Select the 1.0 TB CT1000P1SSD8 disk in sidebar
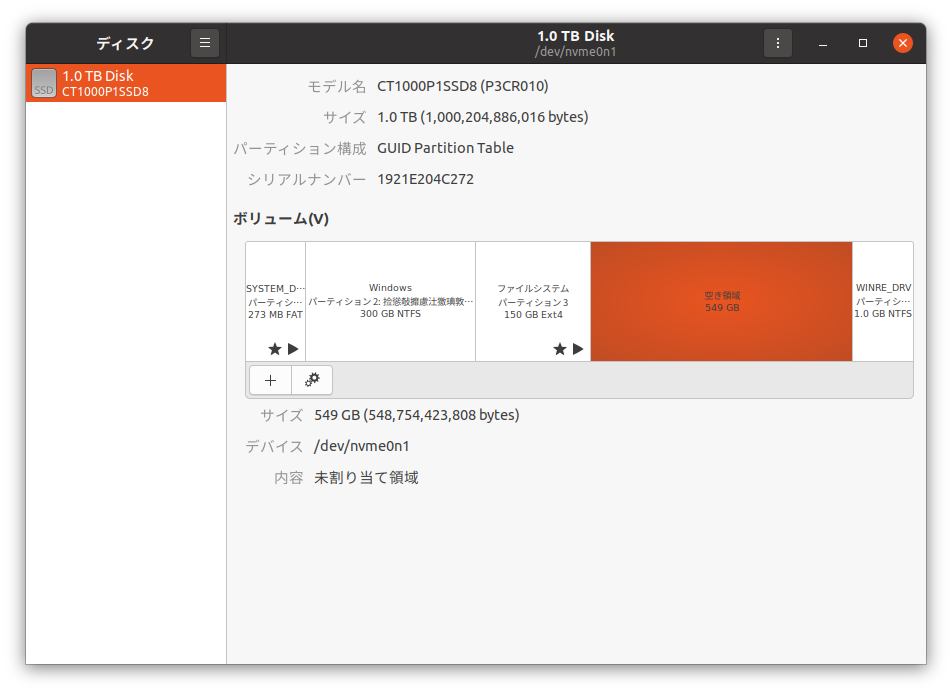 [x=125, y=82]
